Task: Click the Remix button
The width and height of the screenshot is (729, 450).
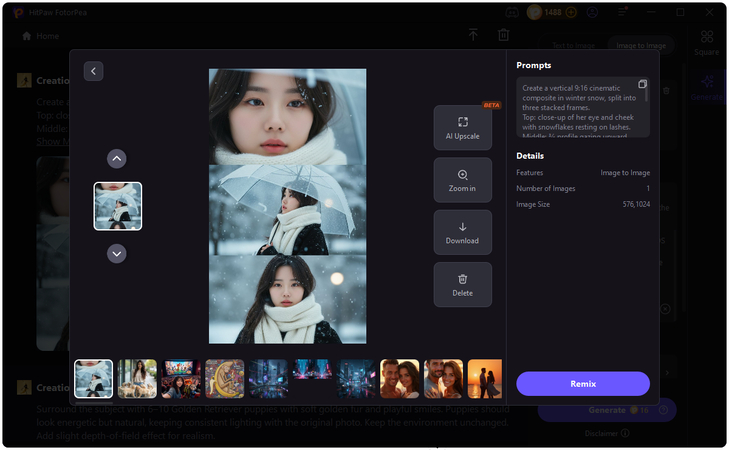Action: pyautogui.click(x=583, y=384)
